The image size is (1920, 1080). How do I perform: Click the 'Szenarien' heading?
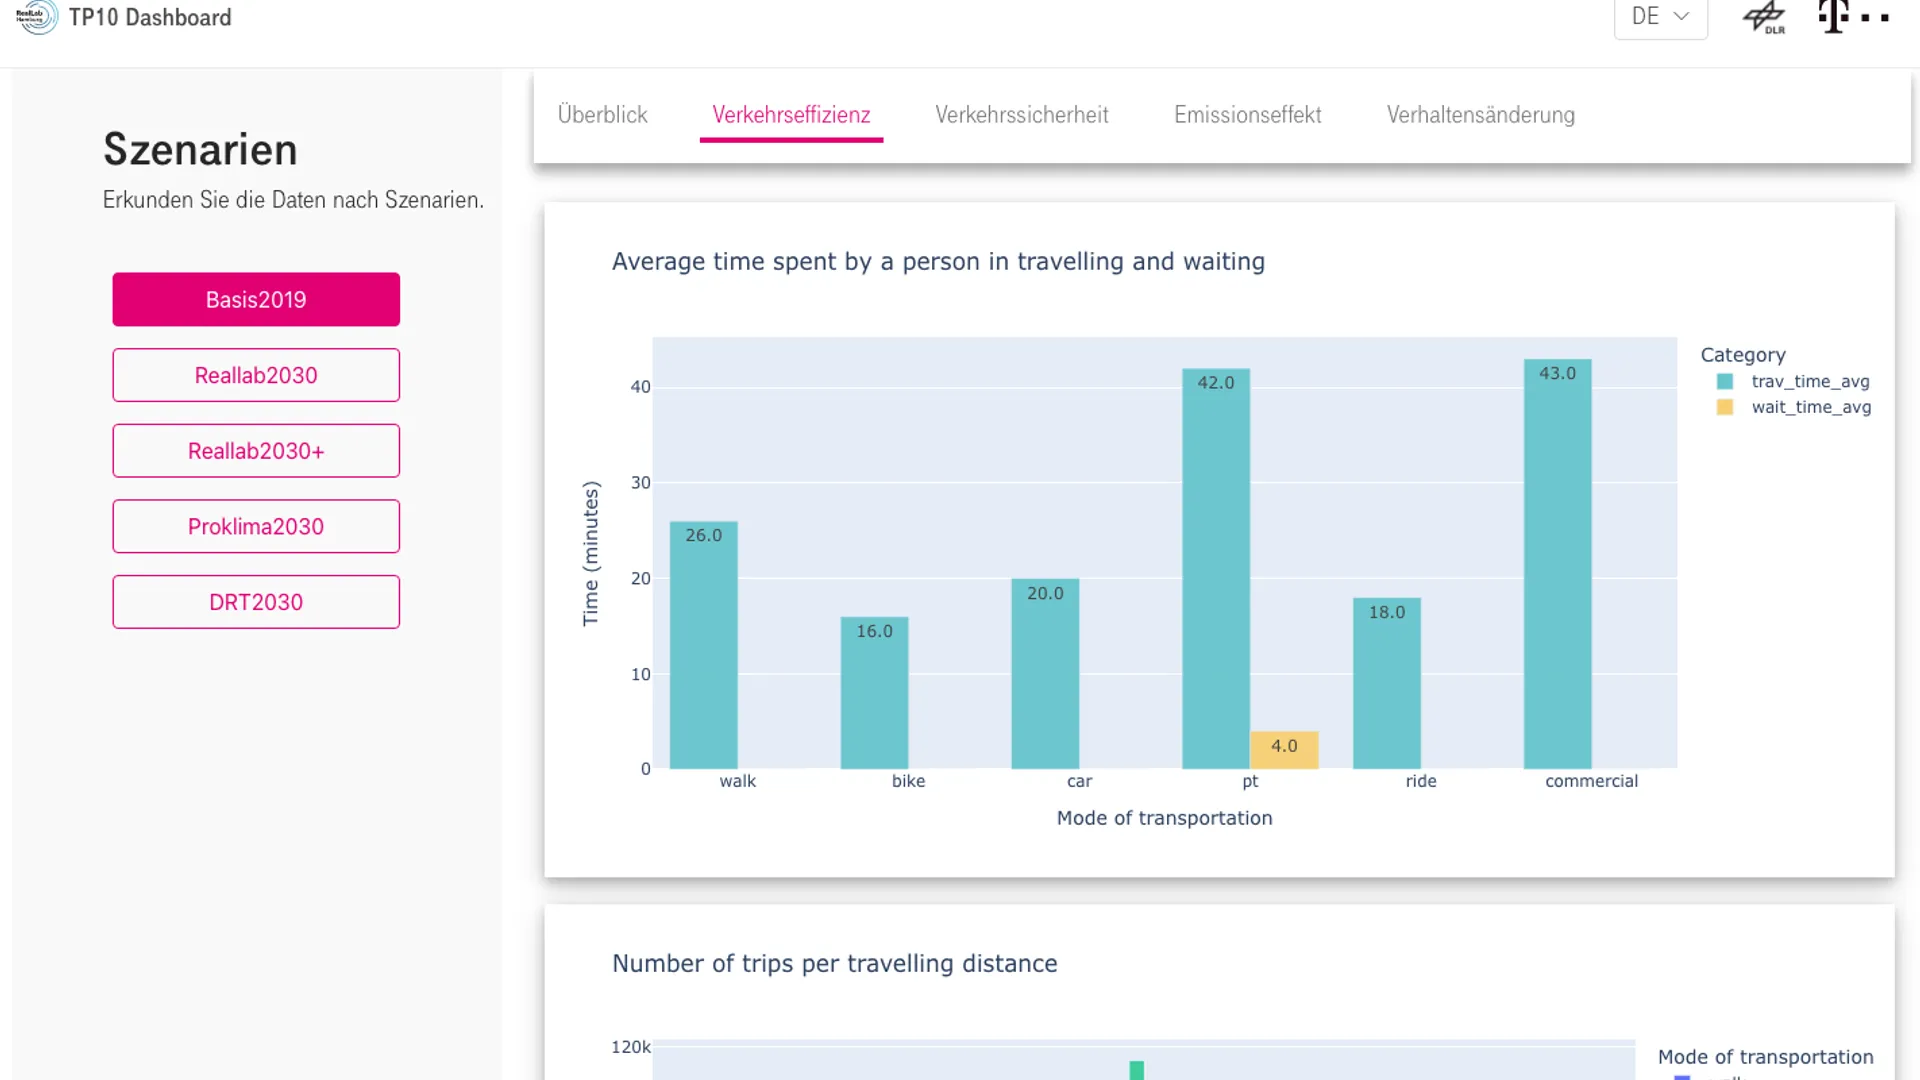pyautogui.click(x=200, y=149)
